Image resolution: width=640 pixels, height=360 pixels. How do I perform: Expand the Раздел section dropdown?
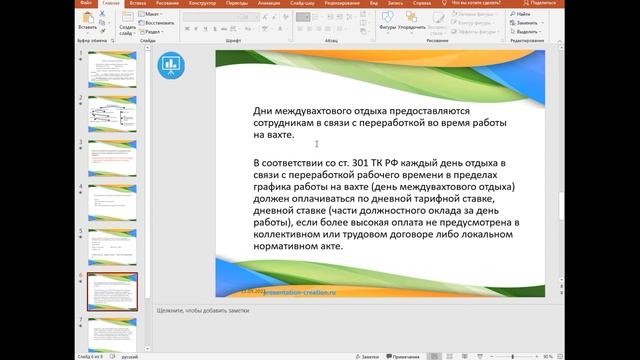(x=151, y=31)
